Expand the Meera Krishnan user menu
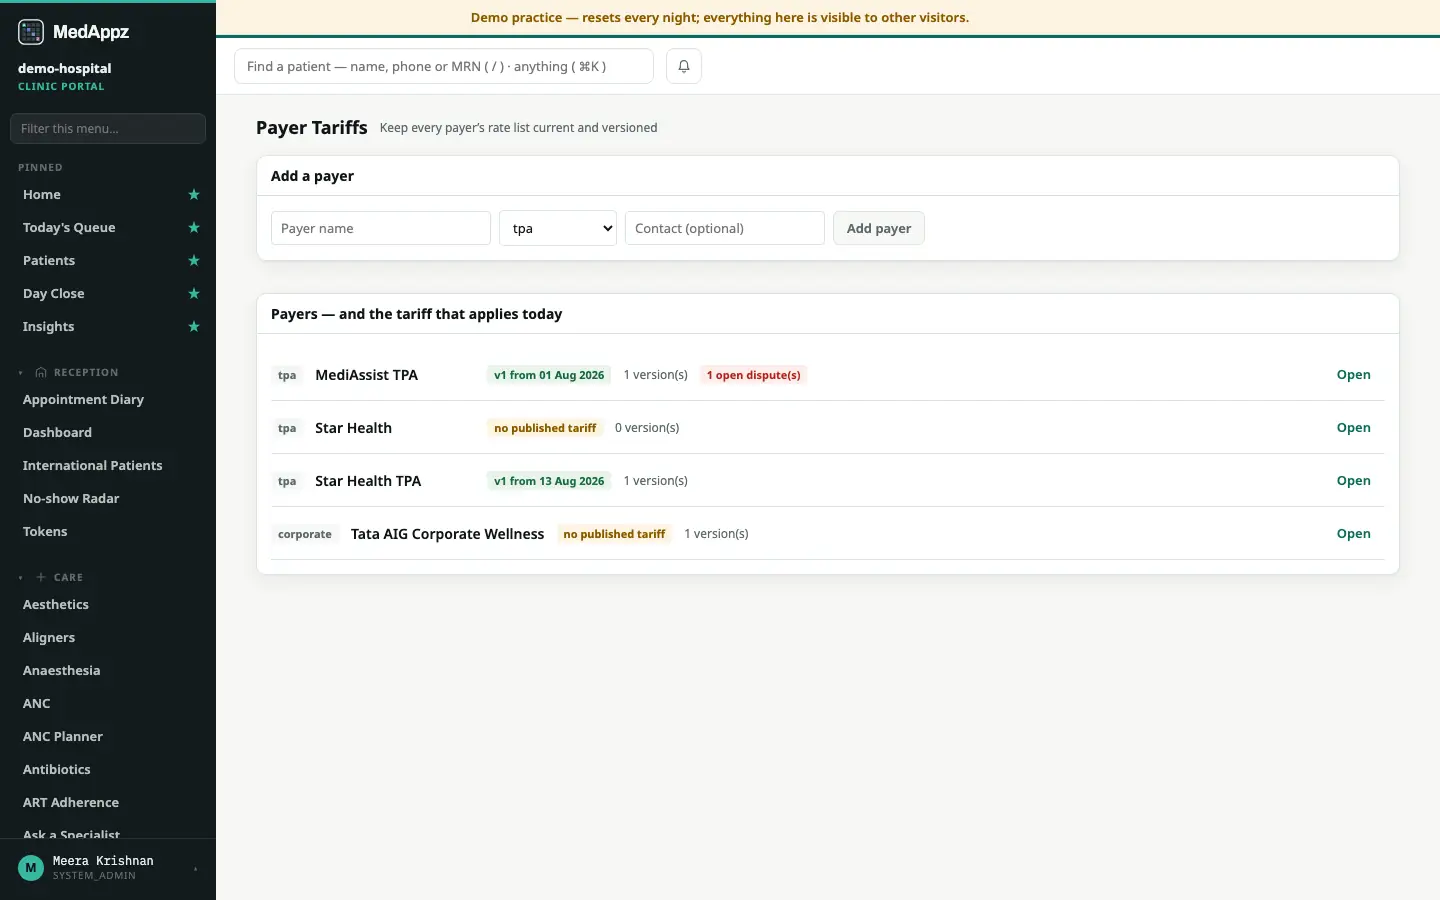This screenshot has width=1440, height=900. click(x=195, y=869)
